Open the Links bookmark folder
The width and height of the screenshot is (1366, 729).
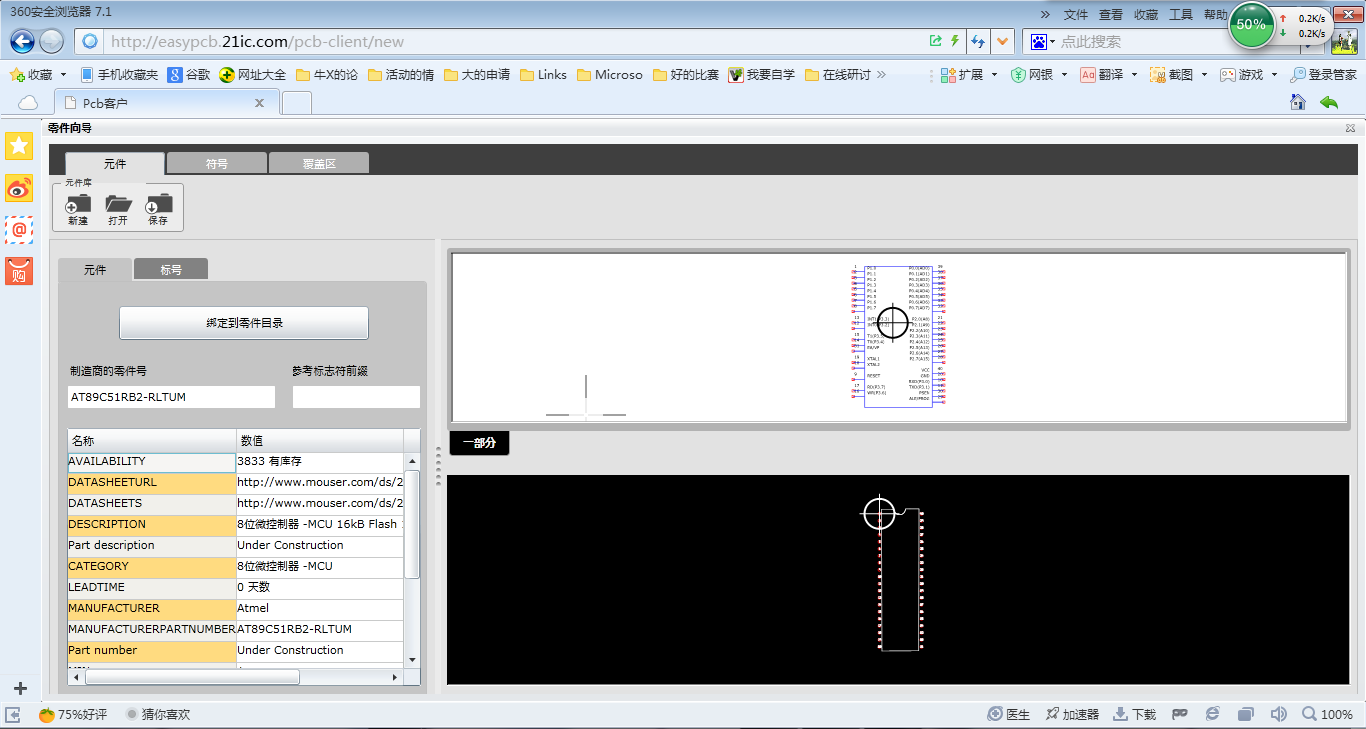542,75
